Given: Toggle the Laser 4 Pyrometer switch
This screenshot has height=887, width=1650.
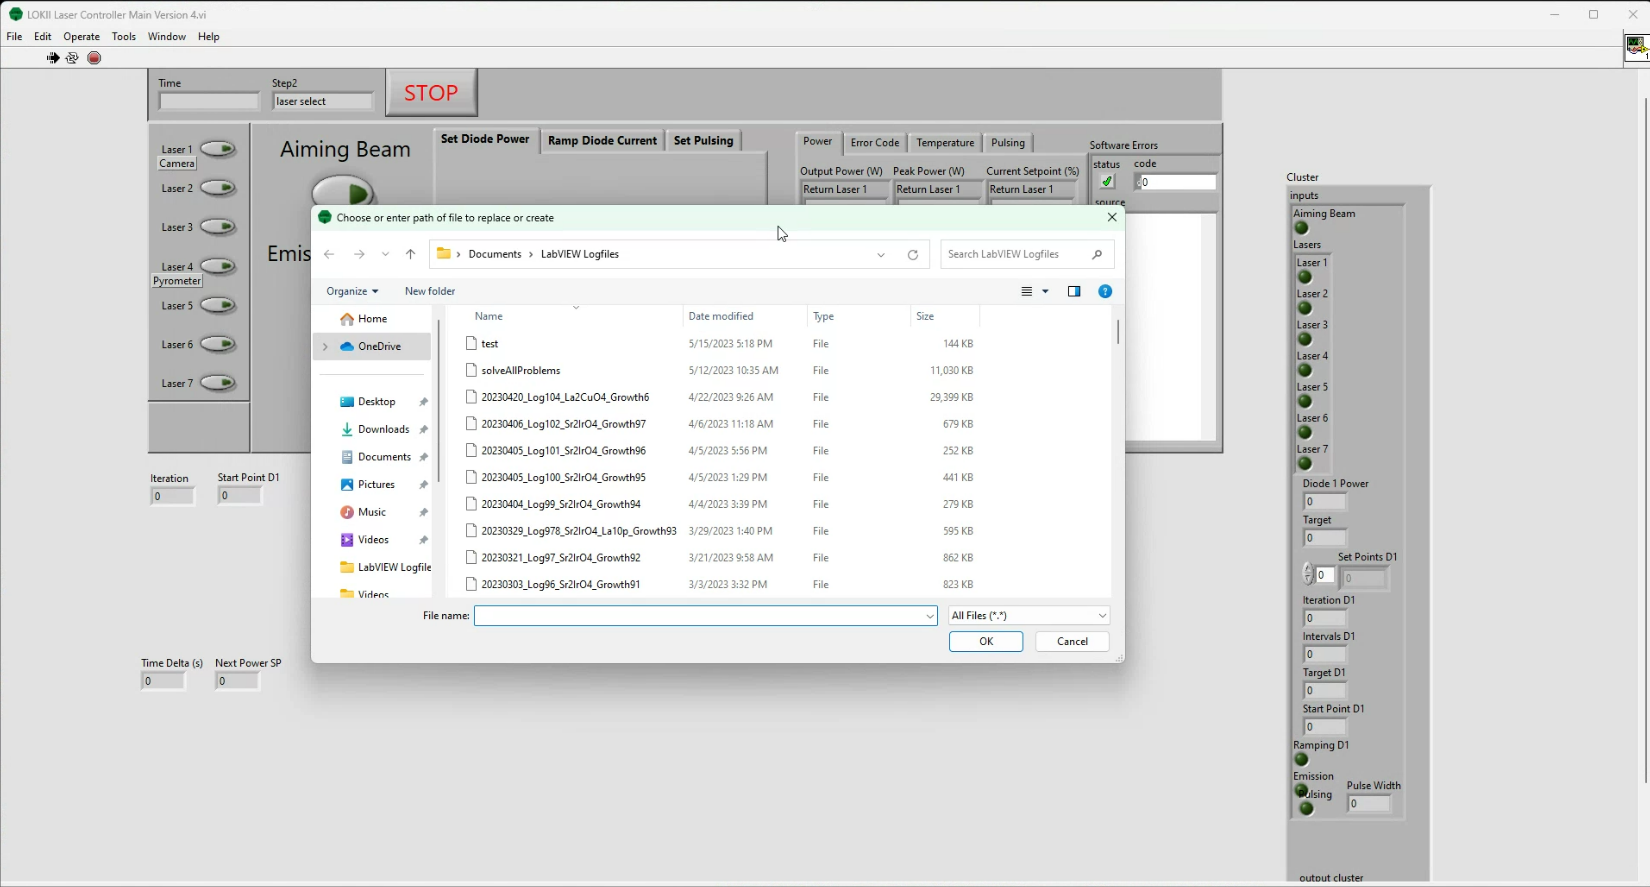Looking at the screenshot, I should pos(218,266).
